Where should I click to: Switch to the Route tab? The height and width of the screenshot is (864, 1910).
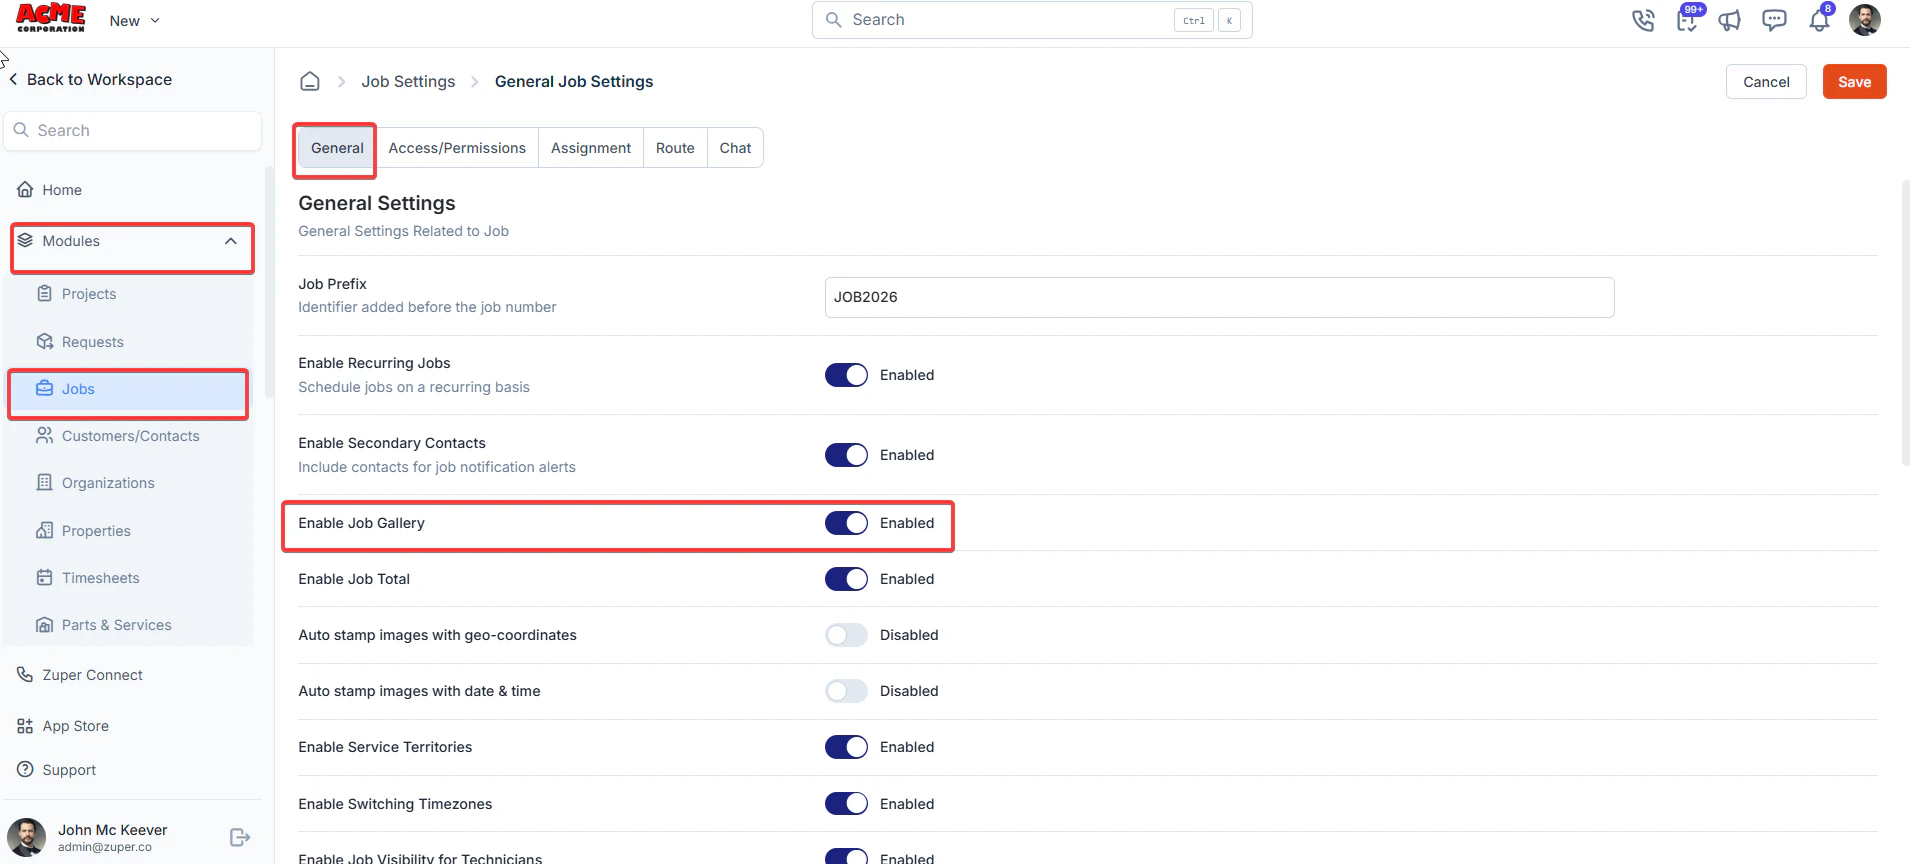[675, 148]
